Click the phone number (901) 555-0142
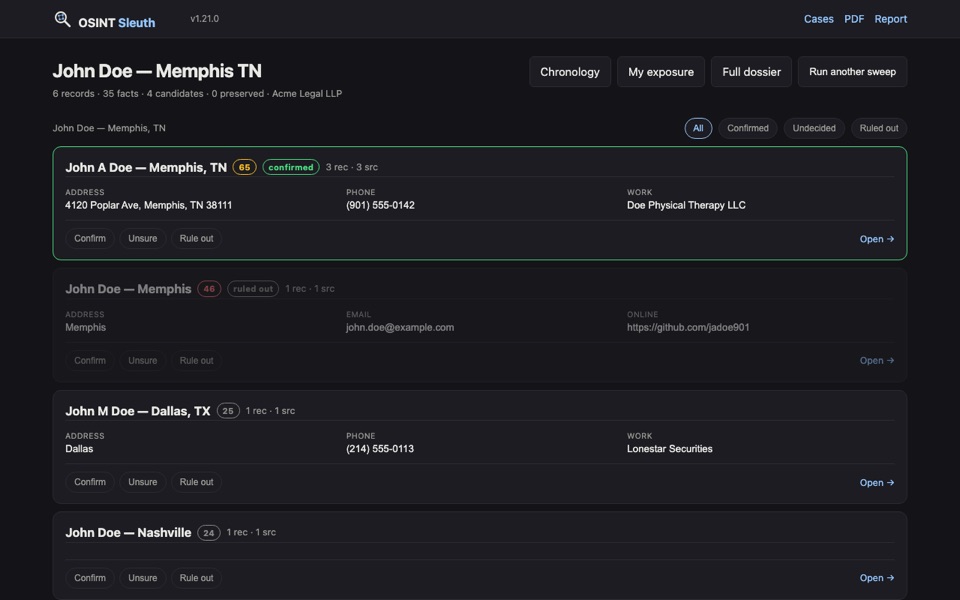960x600 pixels. point(380,205)
